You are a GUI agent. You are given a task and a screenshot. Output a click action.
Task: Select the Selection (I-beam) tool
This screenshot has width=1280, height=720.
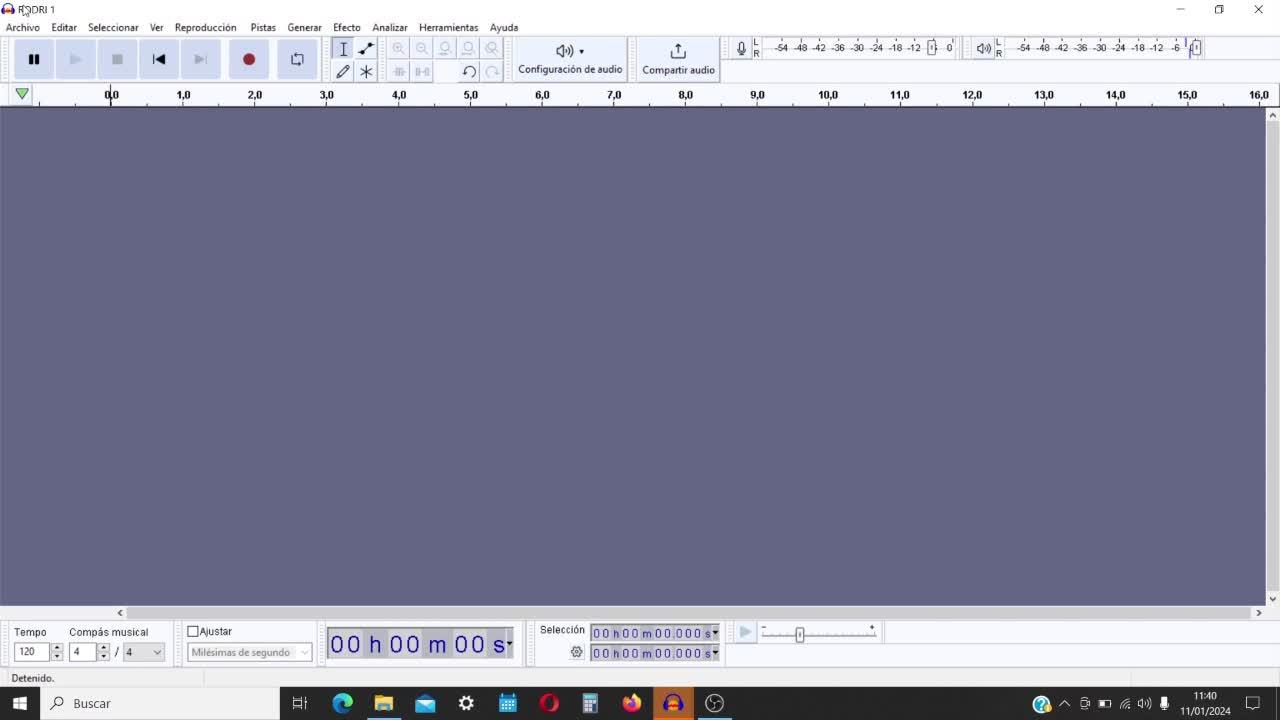(343, 49)
